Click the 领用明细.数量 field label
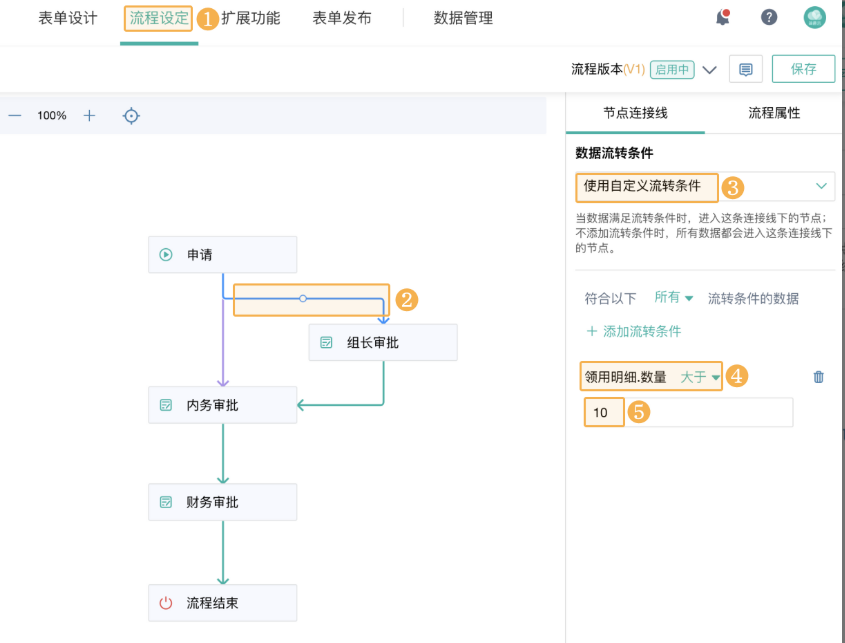Viewport: 845px width, 643px height. [x=626, y=377]
